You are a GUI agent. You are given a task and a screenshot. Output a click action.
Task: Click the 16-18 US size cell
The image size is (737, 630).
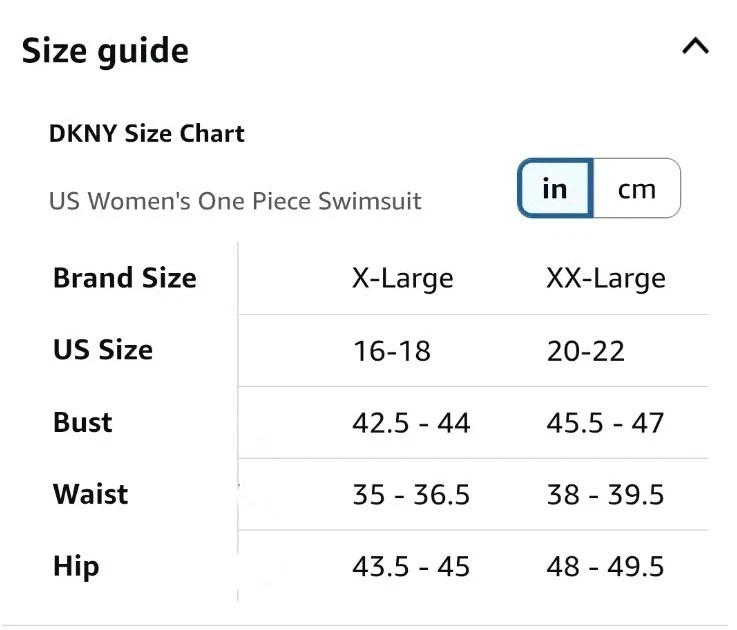(x=391, y=351)
